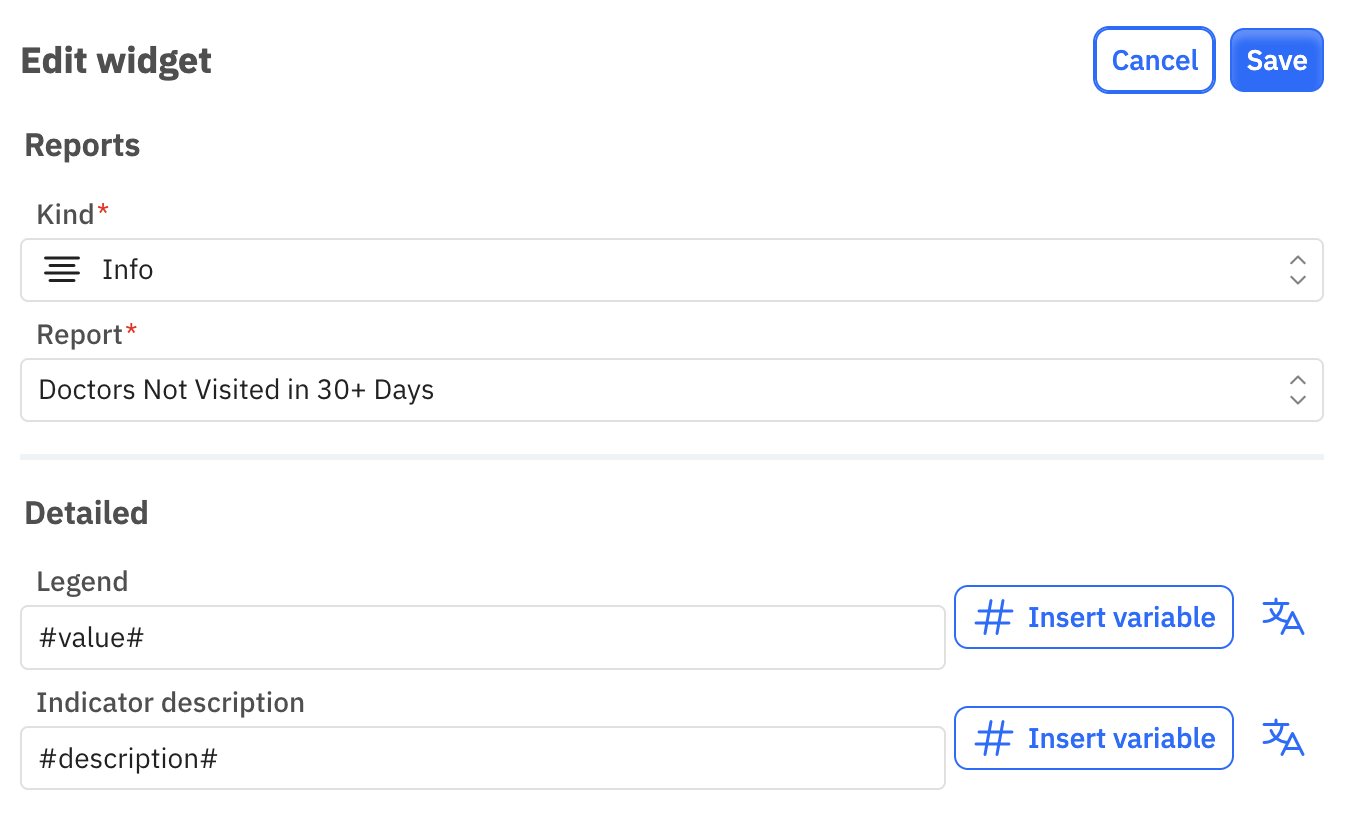Click the Legend field label
Screen dimensions: 1352x836
pyautogui.click(x=82, y=582)
